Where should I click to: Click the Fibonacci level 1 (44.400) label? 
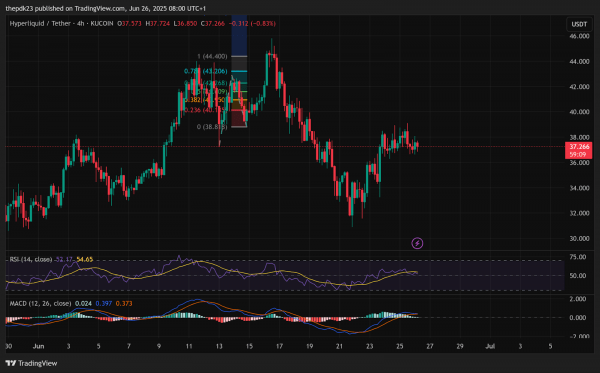[212, 56]
